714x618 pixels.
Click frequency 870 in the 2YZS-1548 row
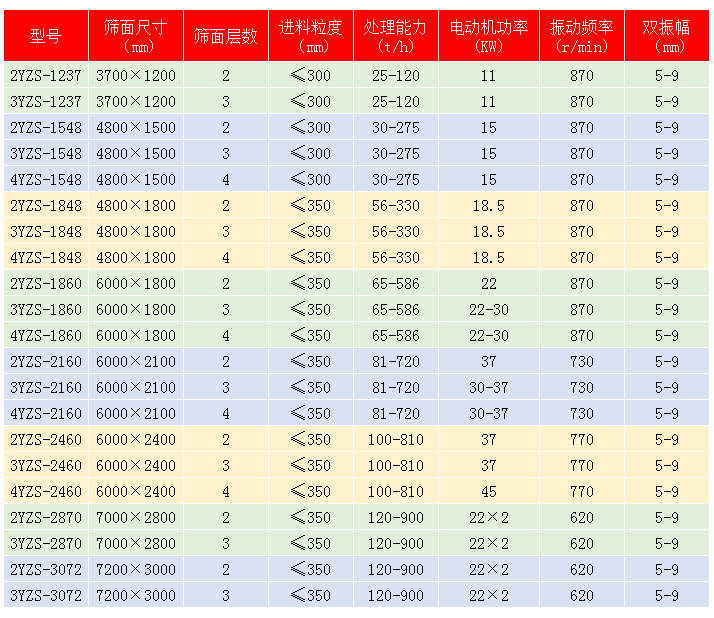582,128
